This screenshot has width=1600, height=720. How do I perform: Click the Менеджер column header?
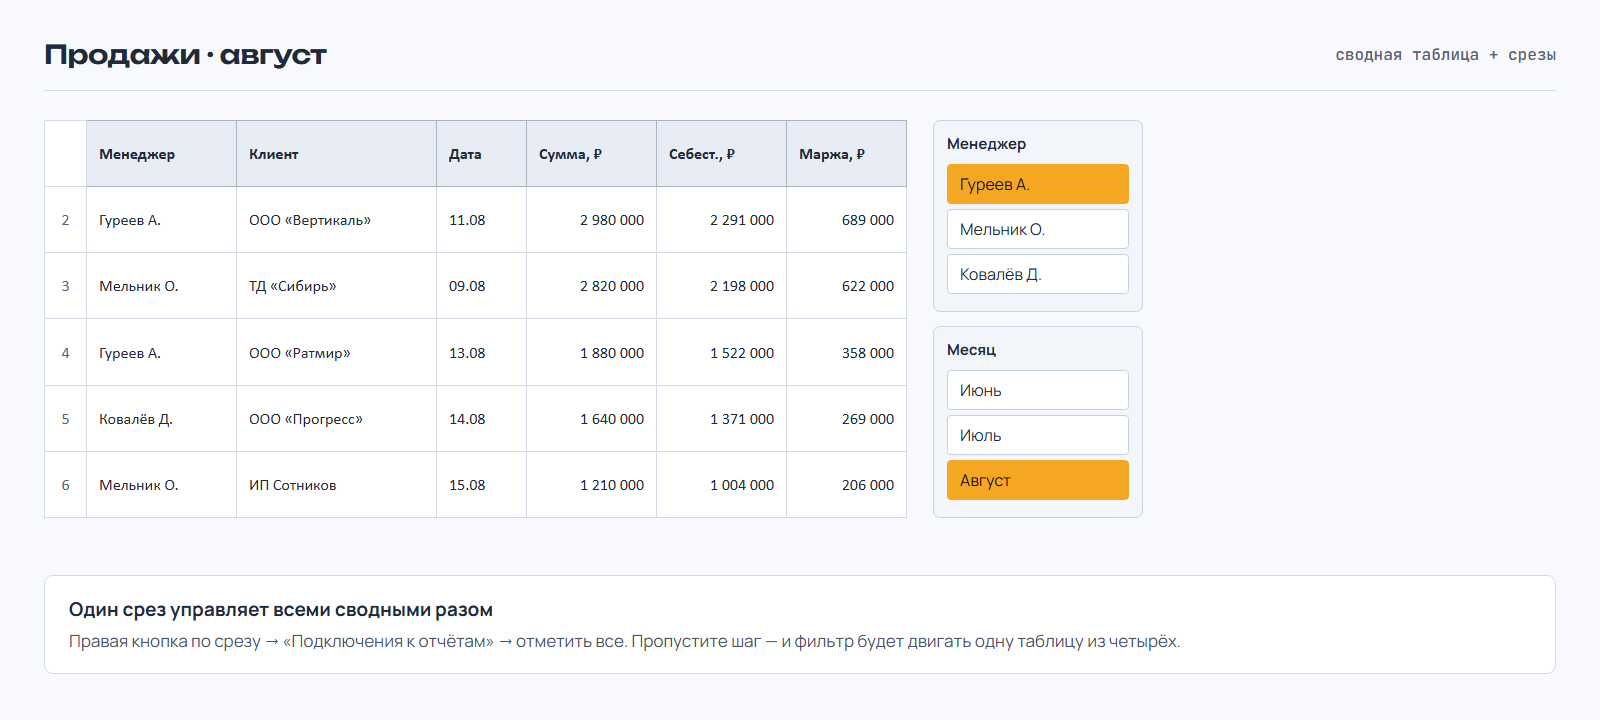[162, 154]
